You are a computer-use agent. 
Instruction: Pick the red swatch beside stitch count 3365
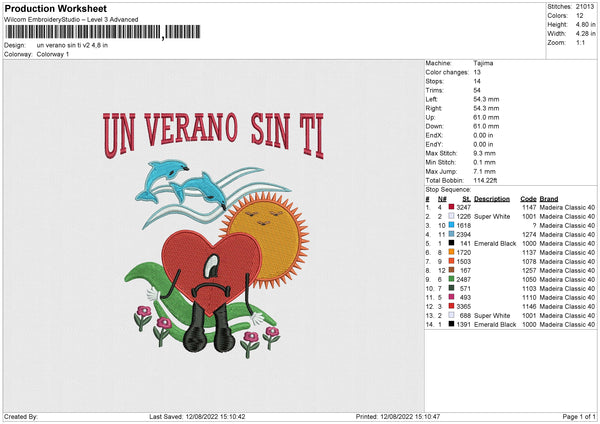451,306
